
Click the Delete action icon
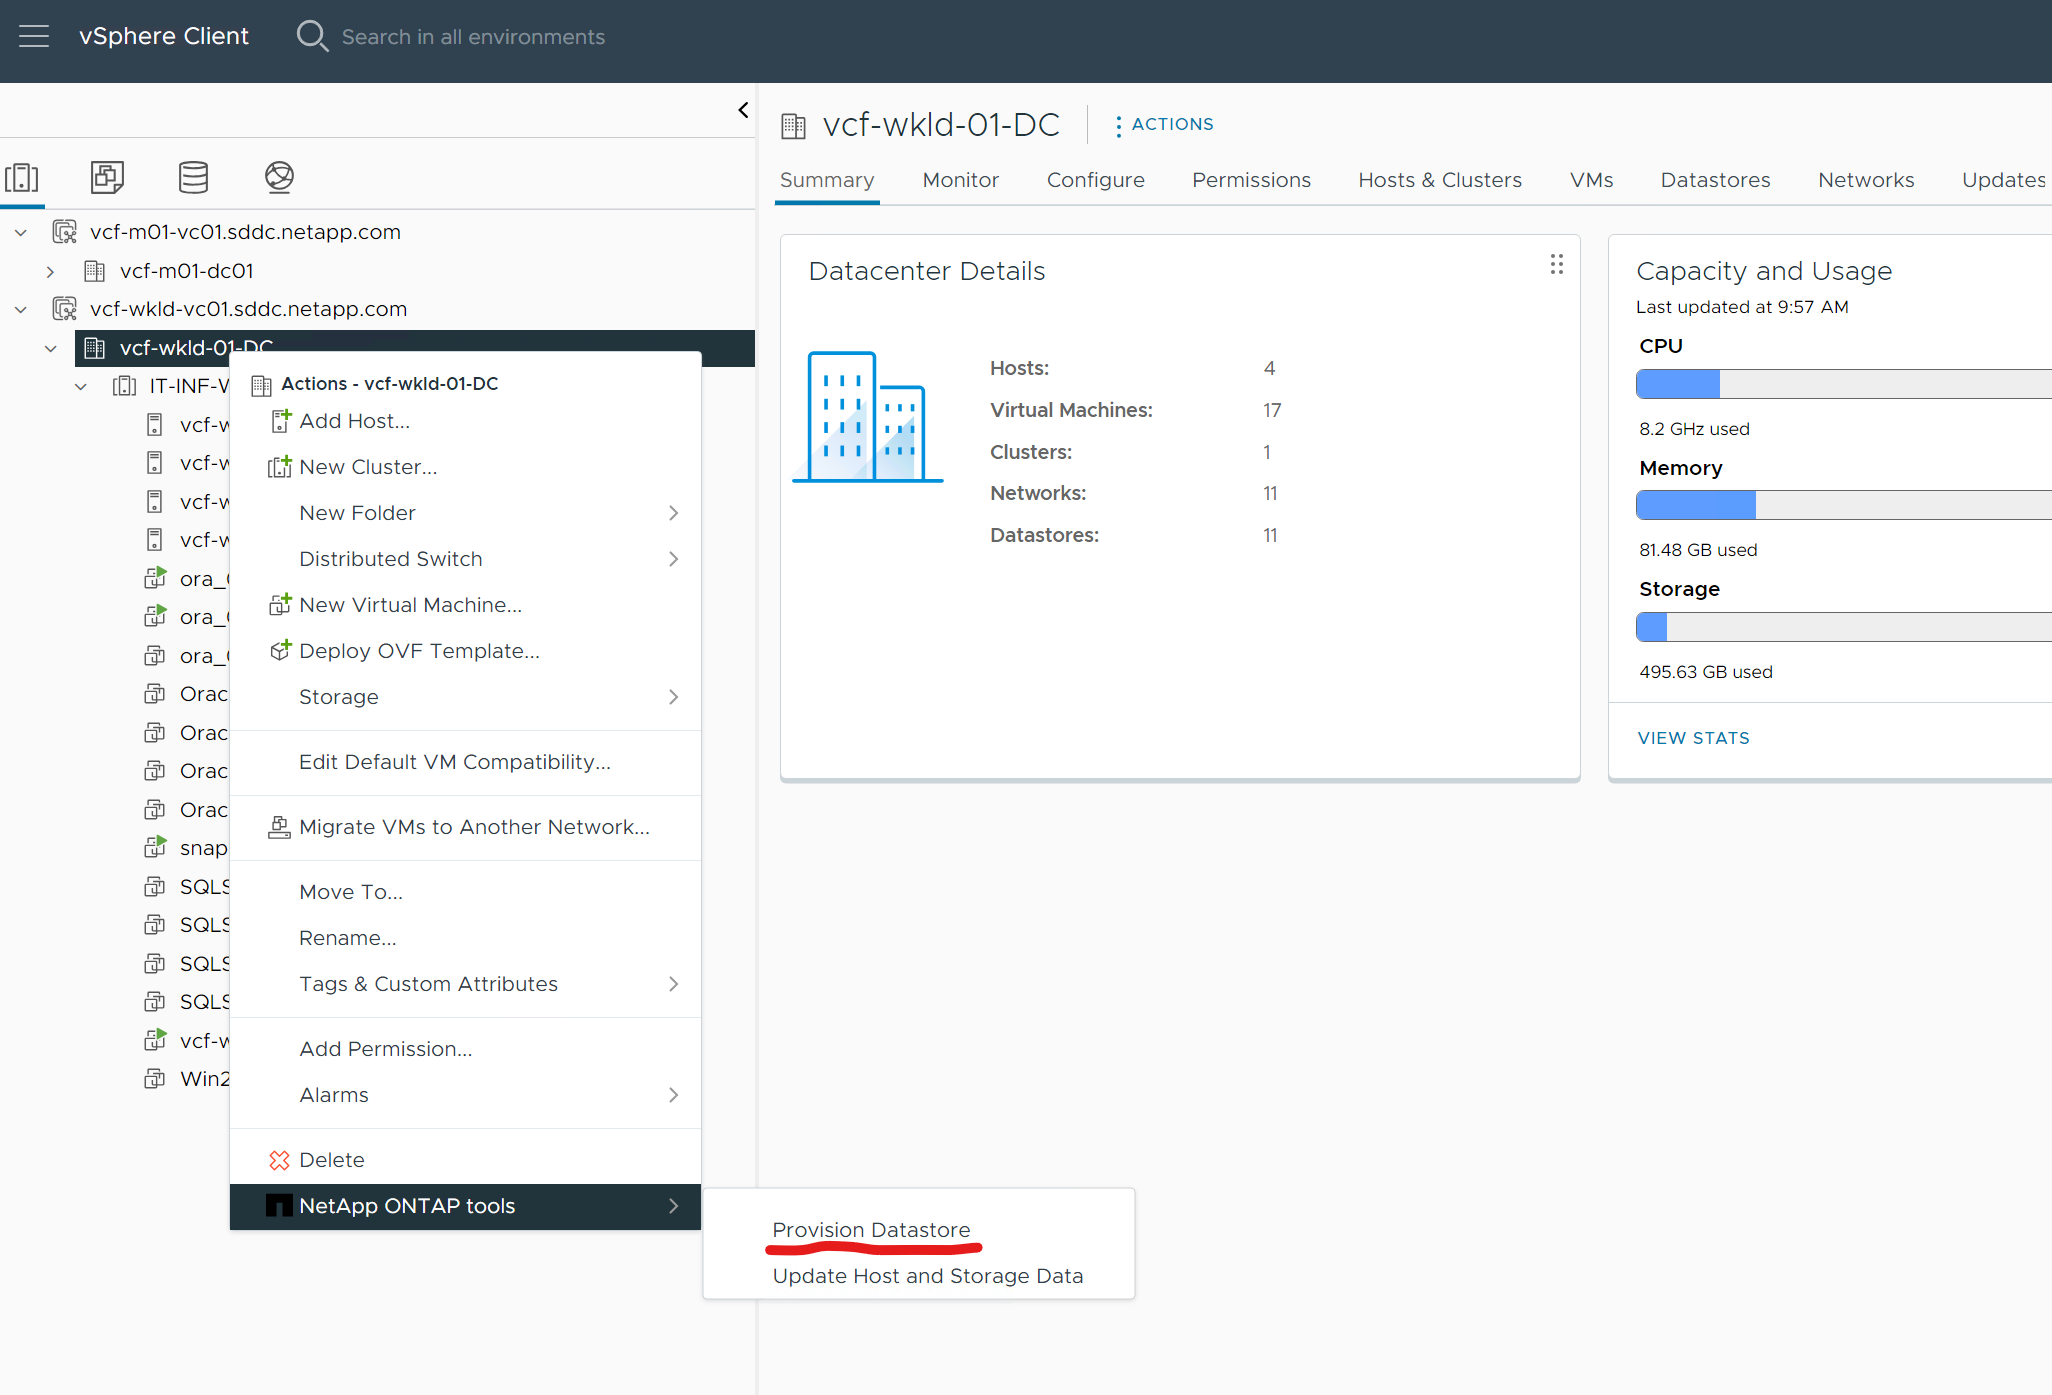tap(279, 1158)
